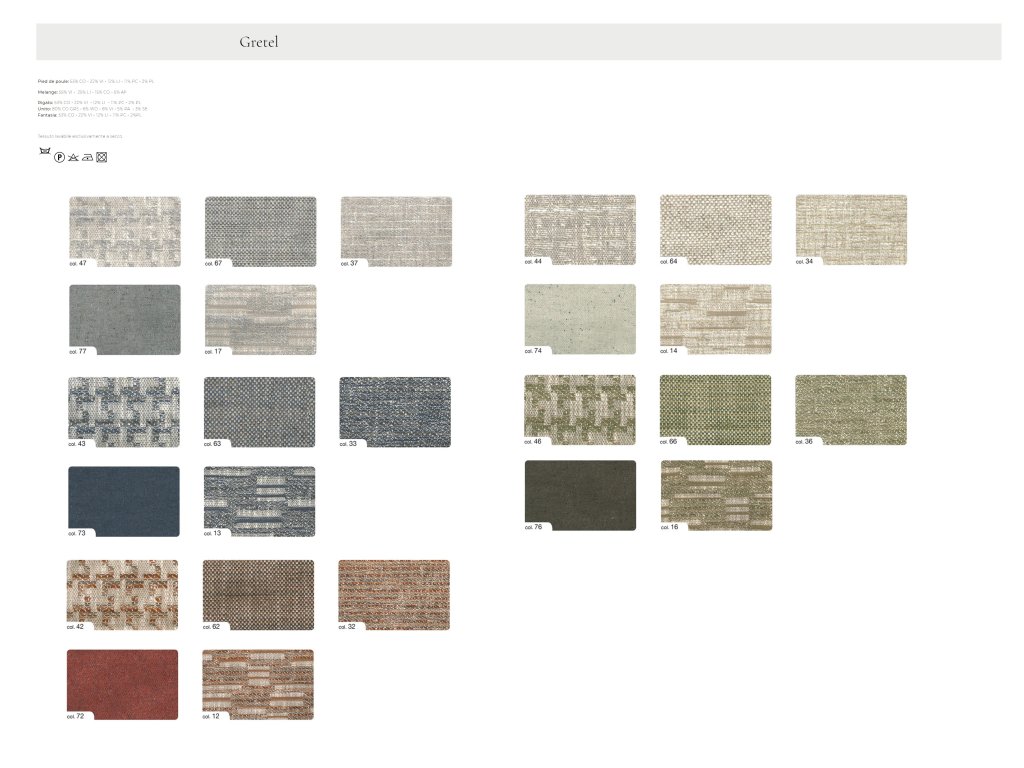
Task: Open the col. 66 green weave sample
Action: click(x=715, y=409)
